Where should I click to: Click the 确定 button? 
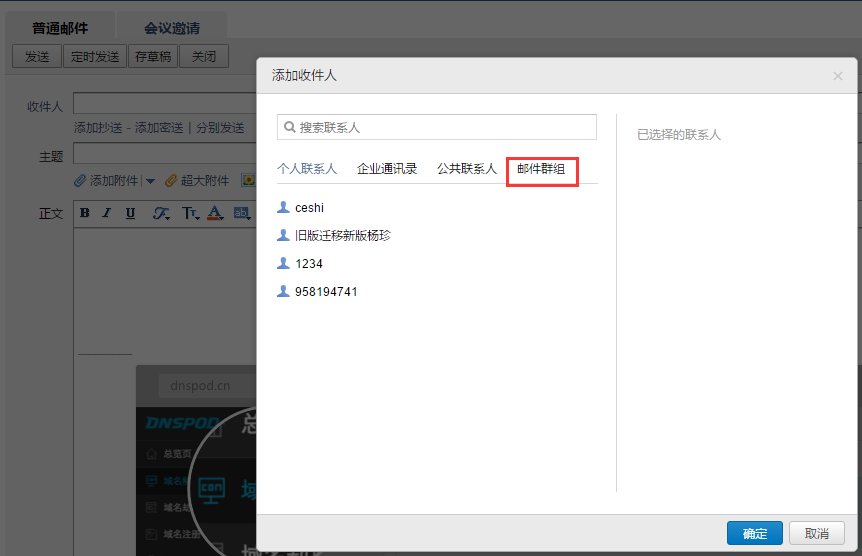tap(755, 534)
